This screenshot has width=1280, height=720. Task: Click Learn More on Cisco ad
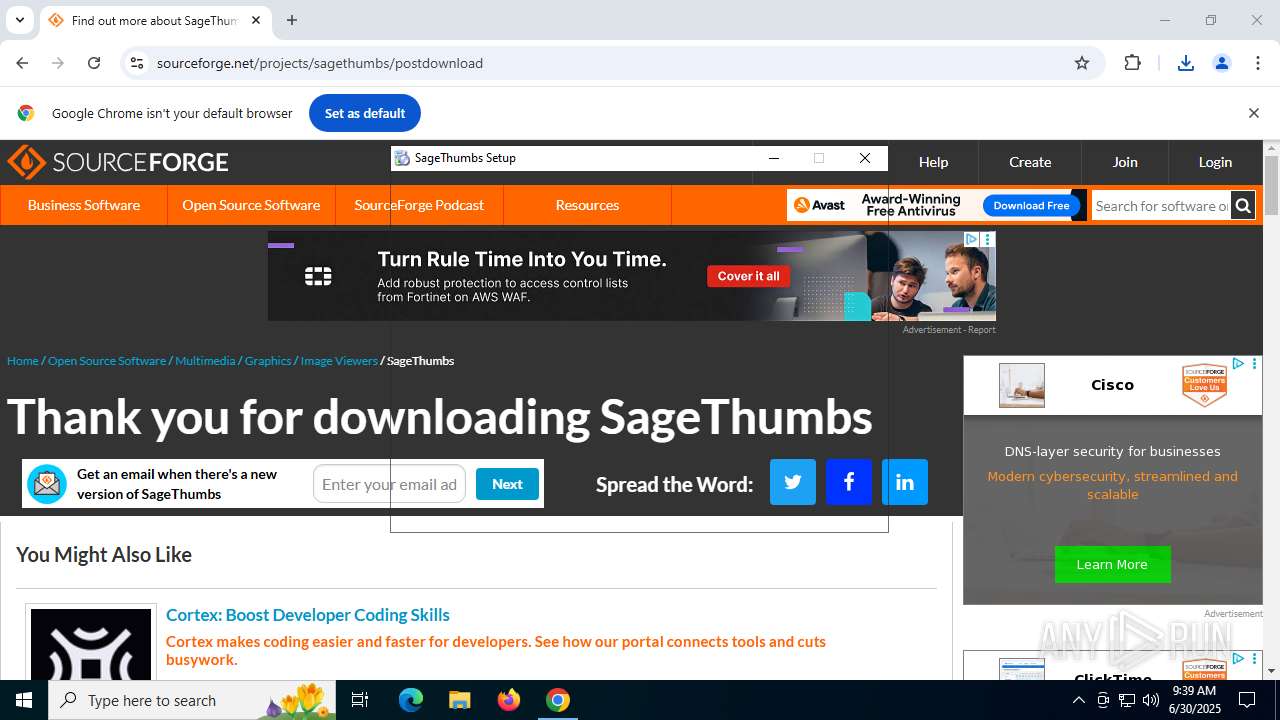[x=1112, y=565]
